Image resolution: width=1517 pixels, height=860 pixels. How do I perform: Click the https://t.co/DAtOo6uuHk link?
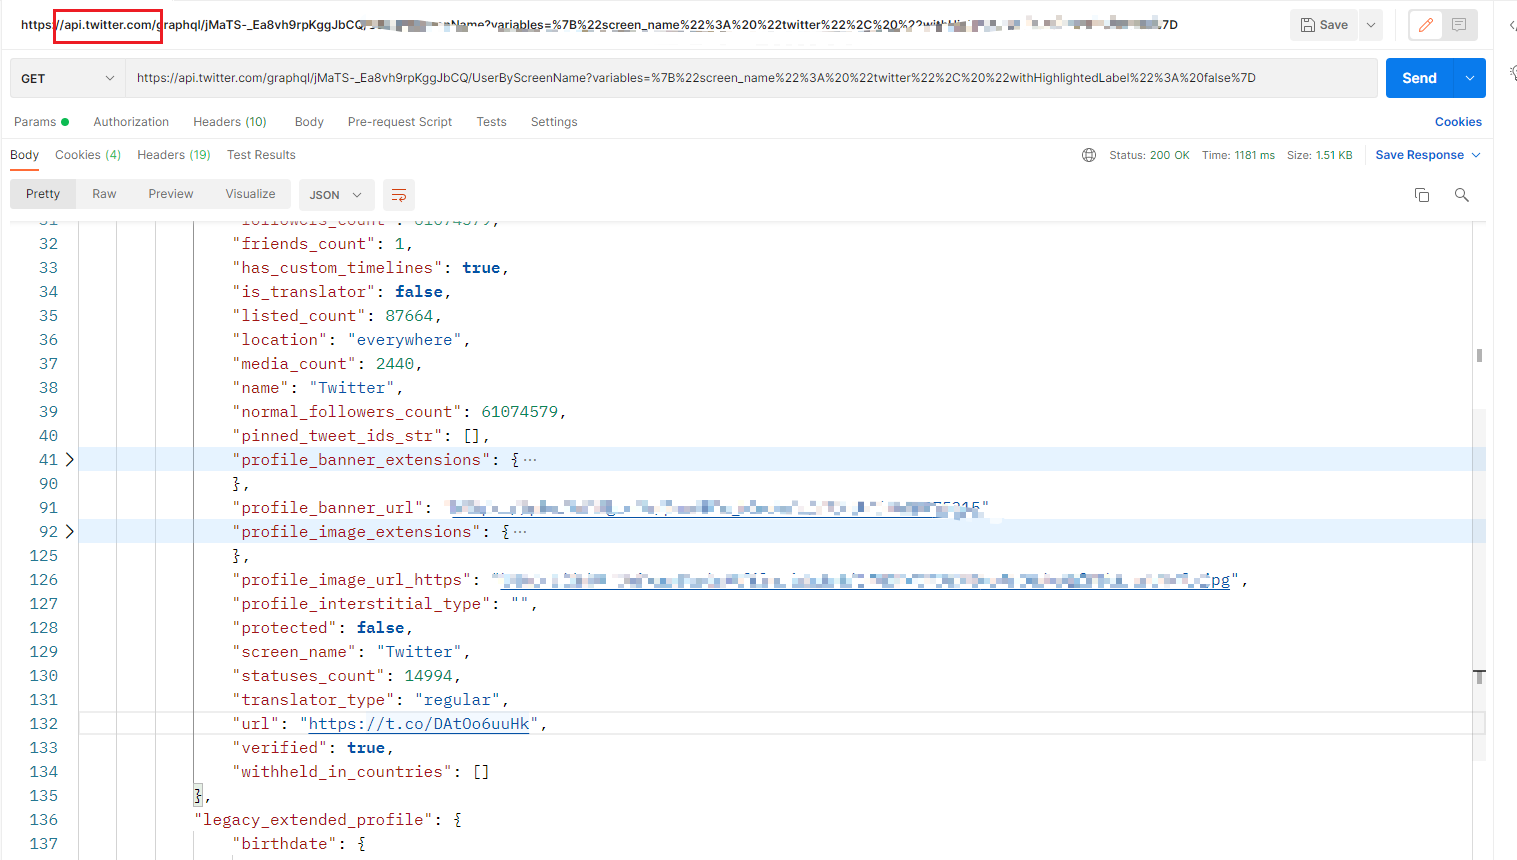pyautogui.click(x=417, y=723)
